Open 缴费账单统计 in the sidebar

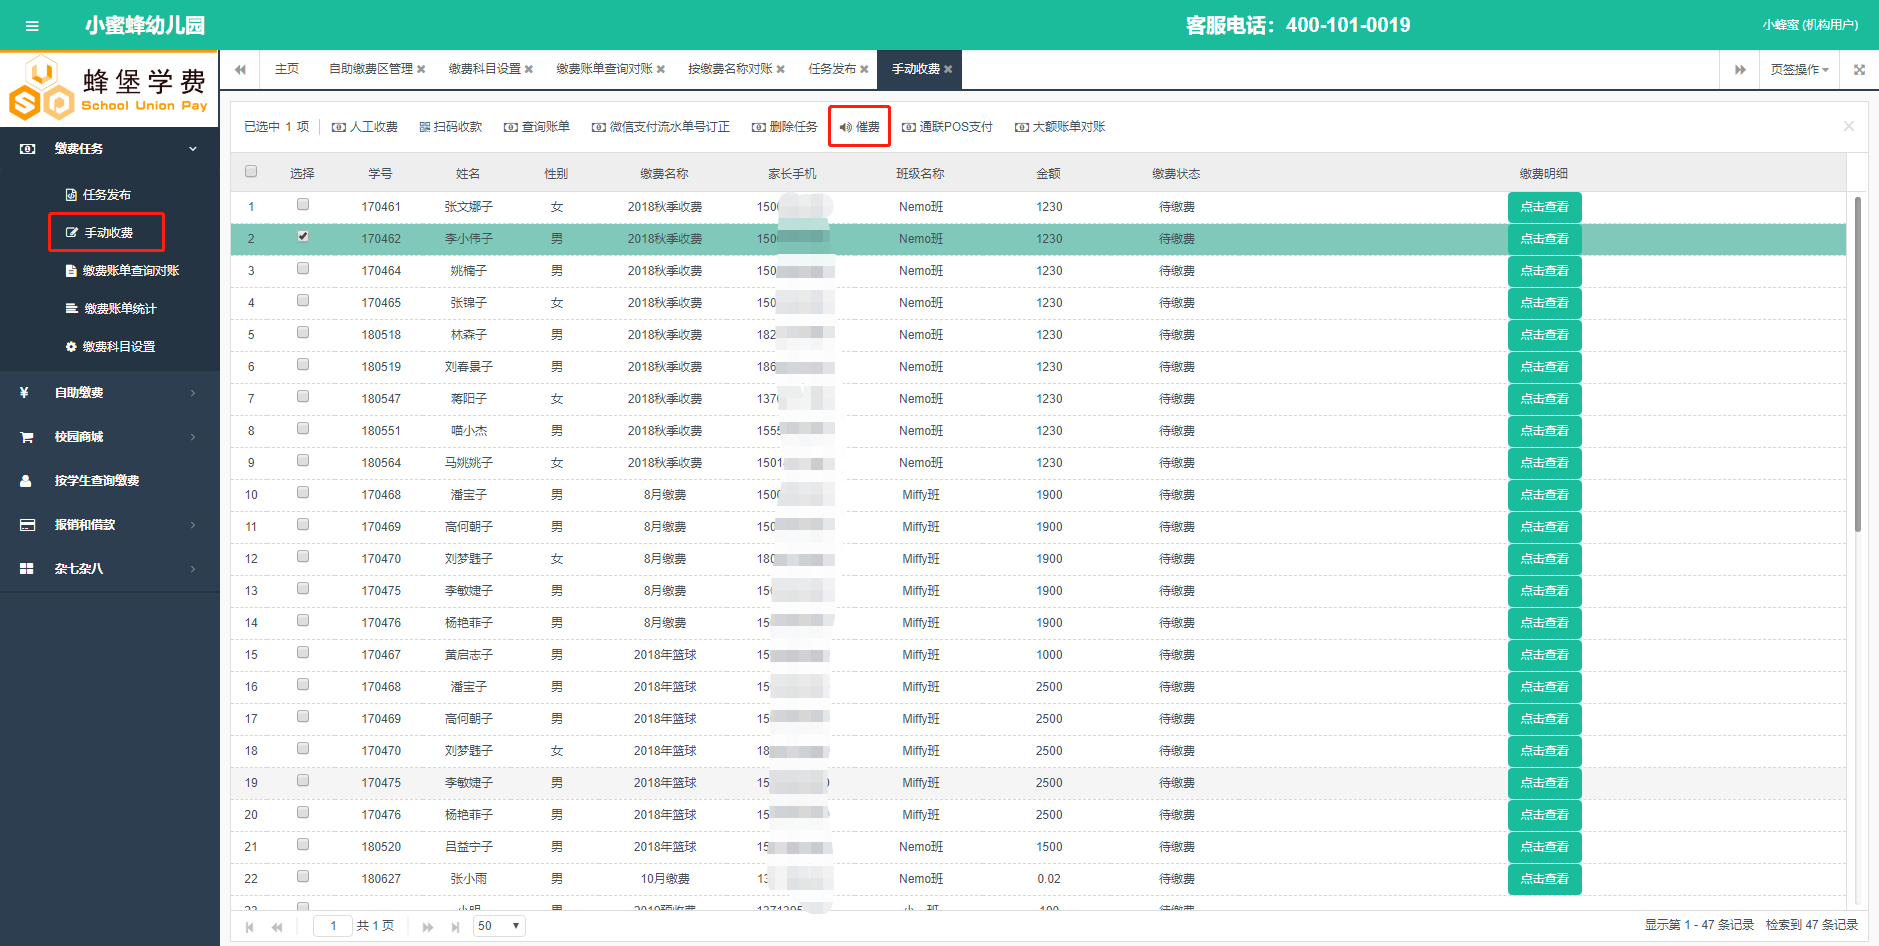click(x=111, y=309)
